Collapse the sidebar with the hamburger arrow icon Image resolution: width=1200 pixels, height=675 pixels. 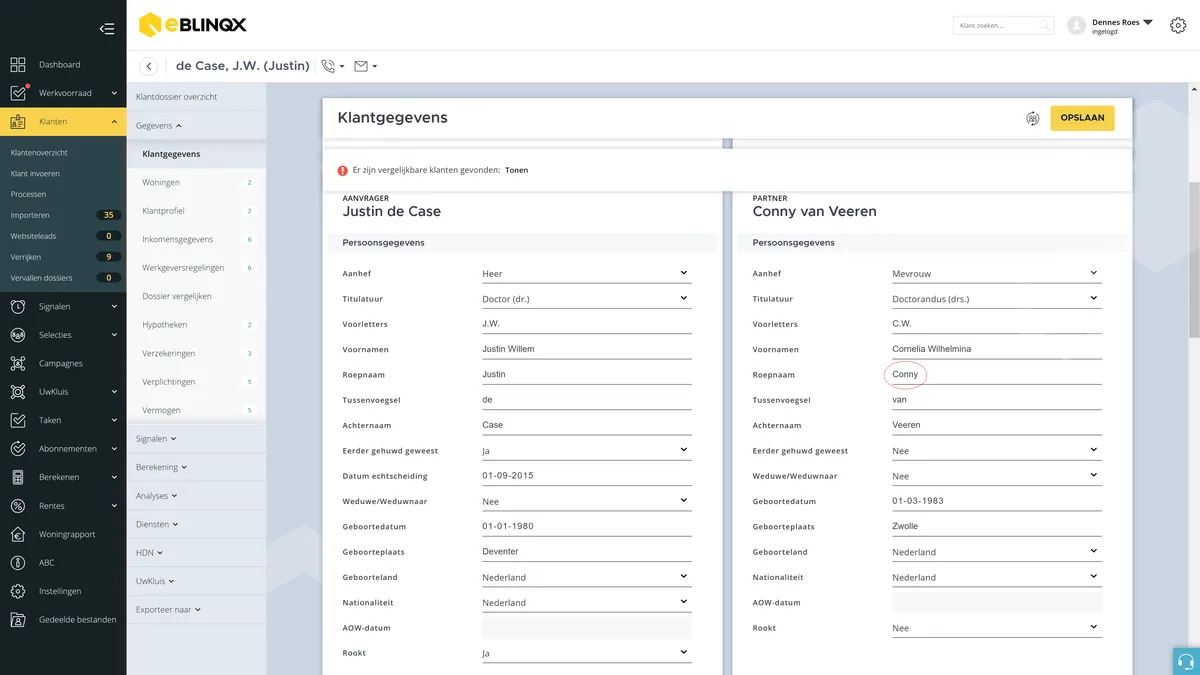point(107,29)
